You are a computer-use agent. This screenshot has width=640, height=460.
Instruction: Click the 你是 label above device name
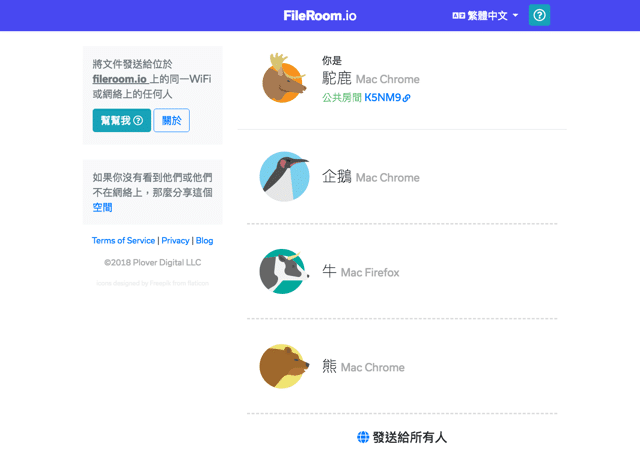[x=331, y=61]
